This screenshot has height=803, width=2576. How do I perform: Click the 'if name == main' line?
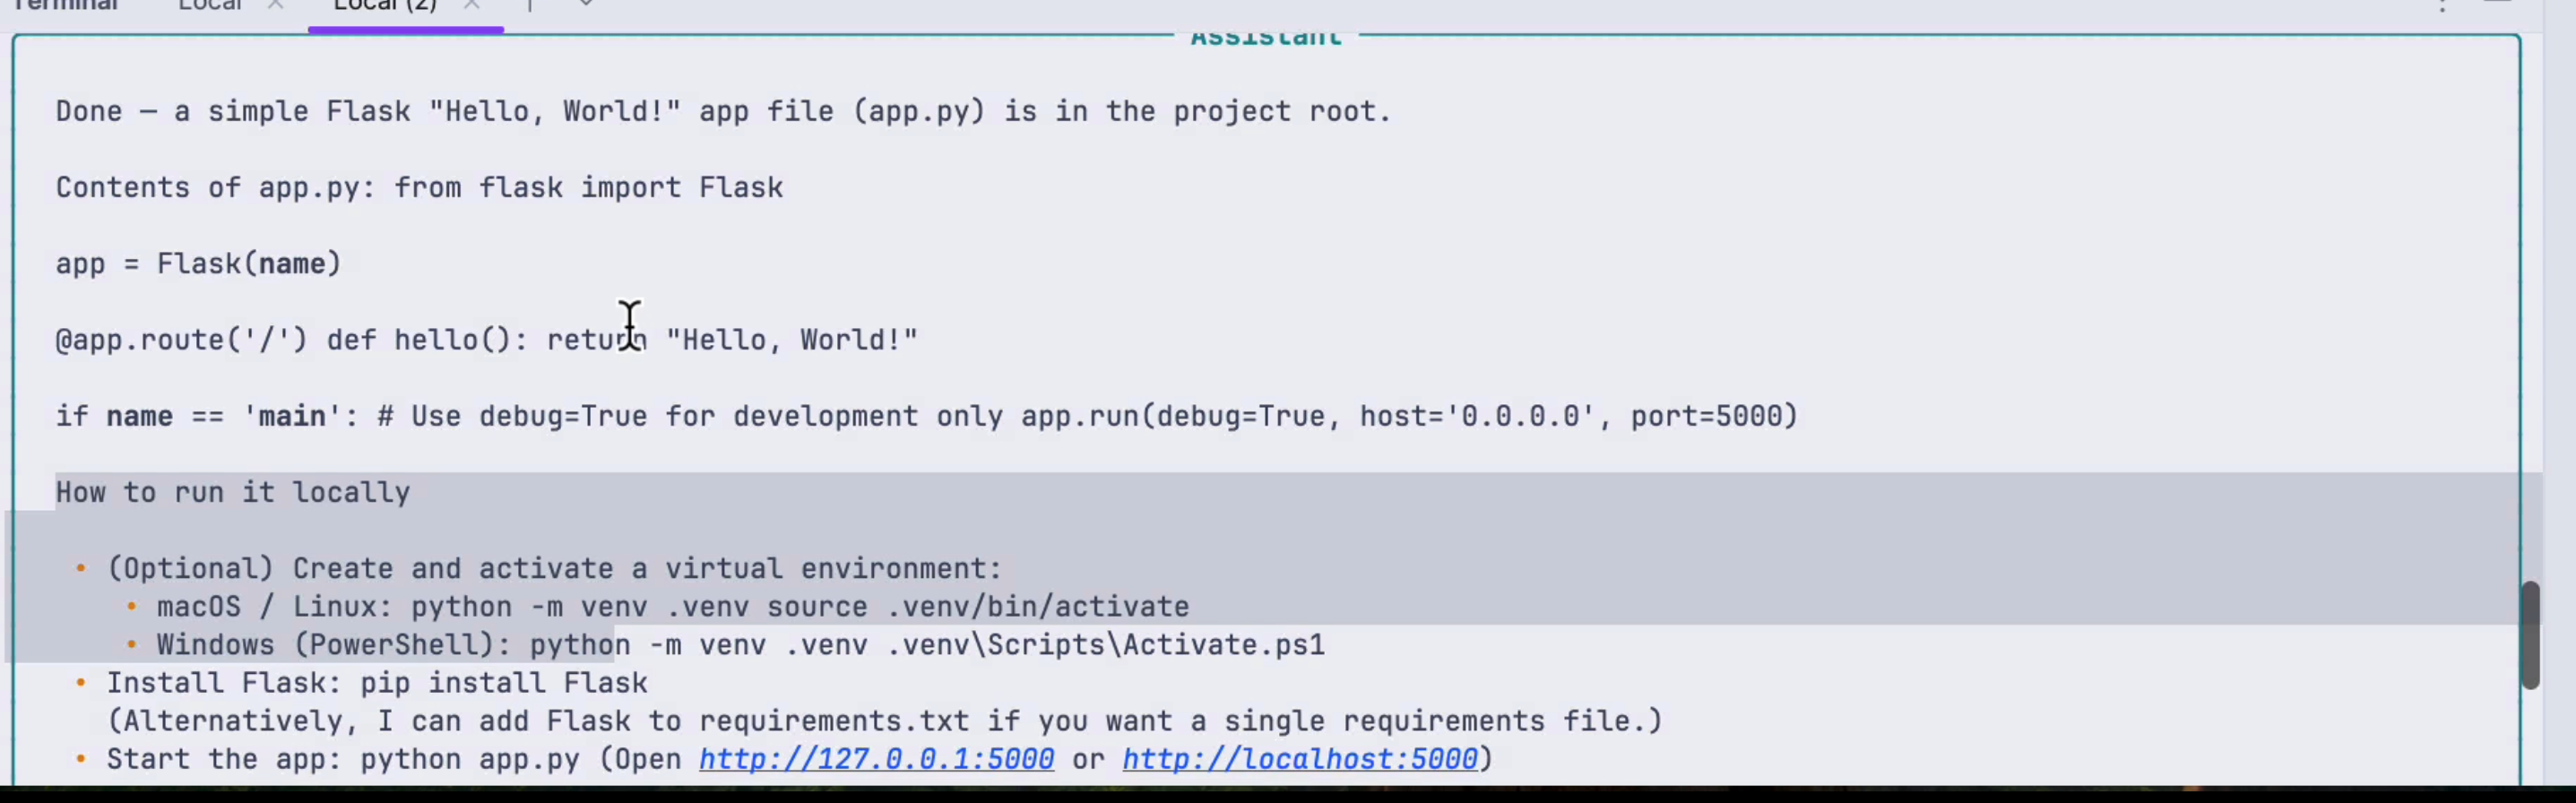[x=926, y=416]
